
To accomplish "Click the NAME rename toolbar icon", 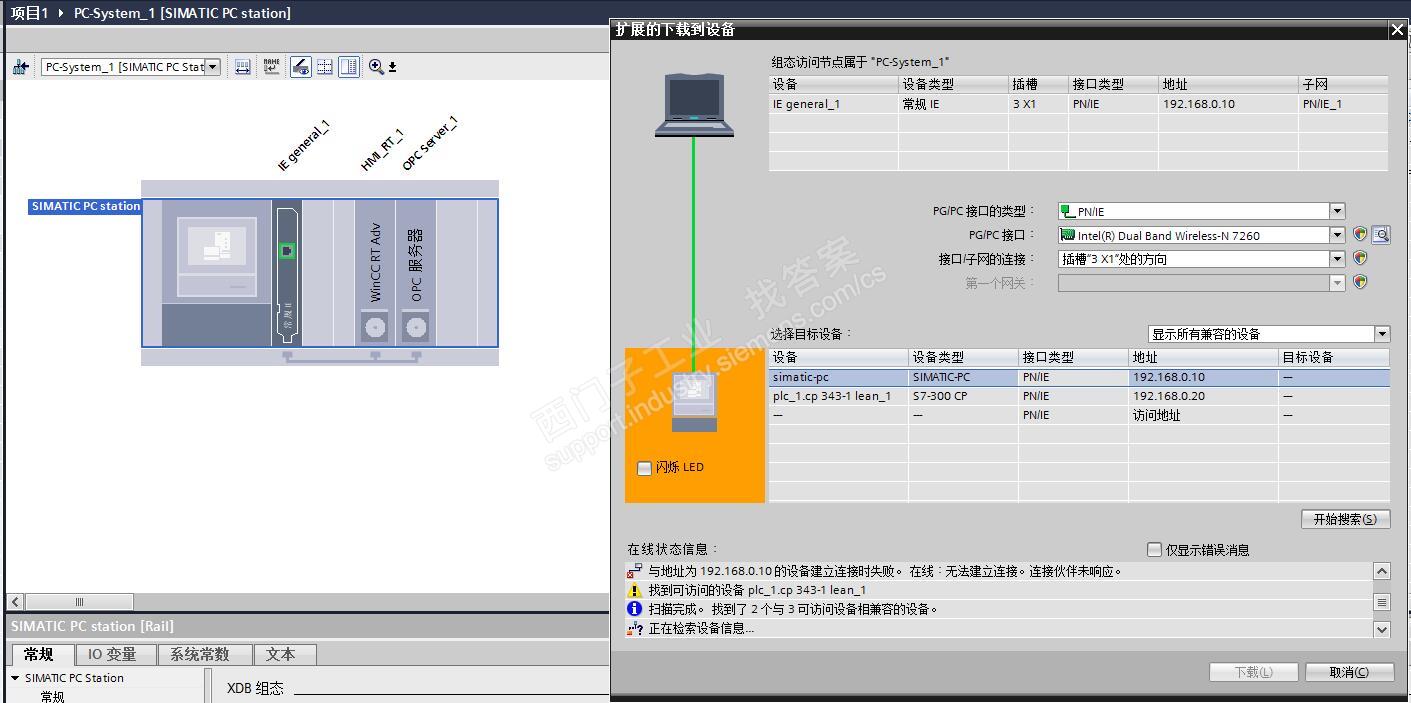I will (x=271, y=67).
